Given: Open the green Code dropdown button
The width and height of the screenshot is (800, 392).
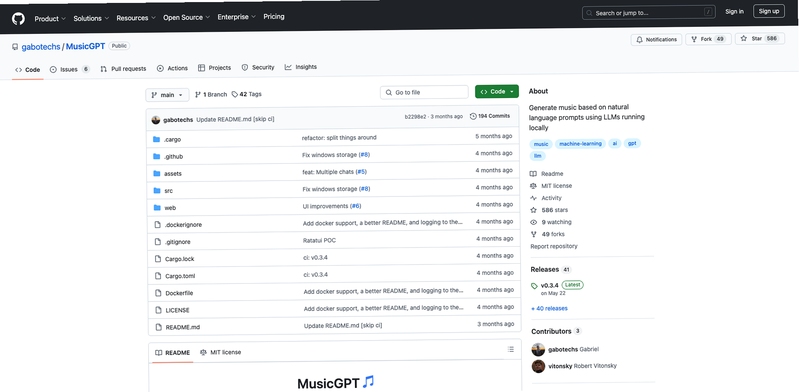Looking at the screenshot, I should [x=497, y=91].
